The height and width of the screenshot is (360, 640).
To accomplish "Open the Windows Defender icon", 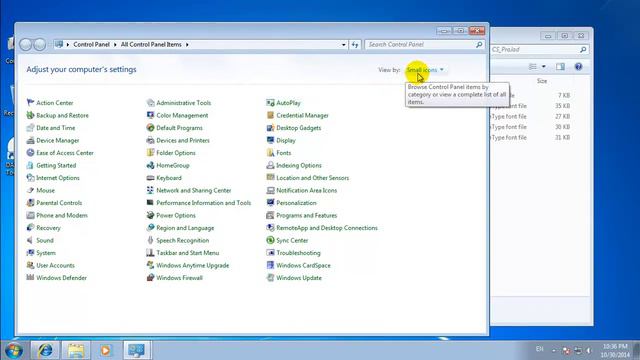I will point(30,278).
